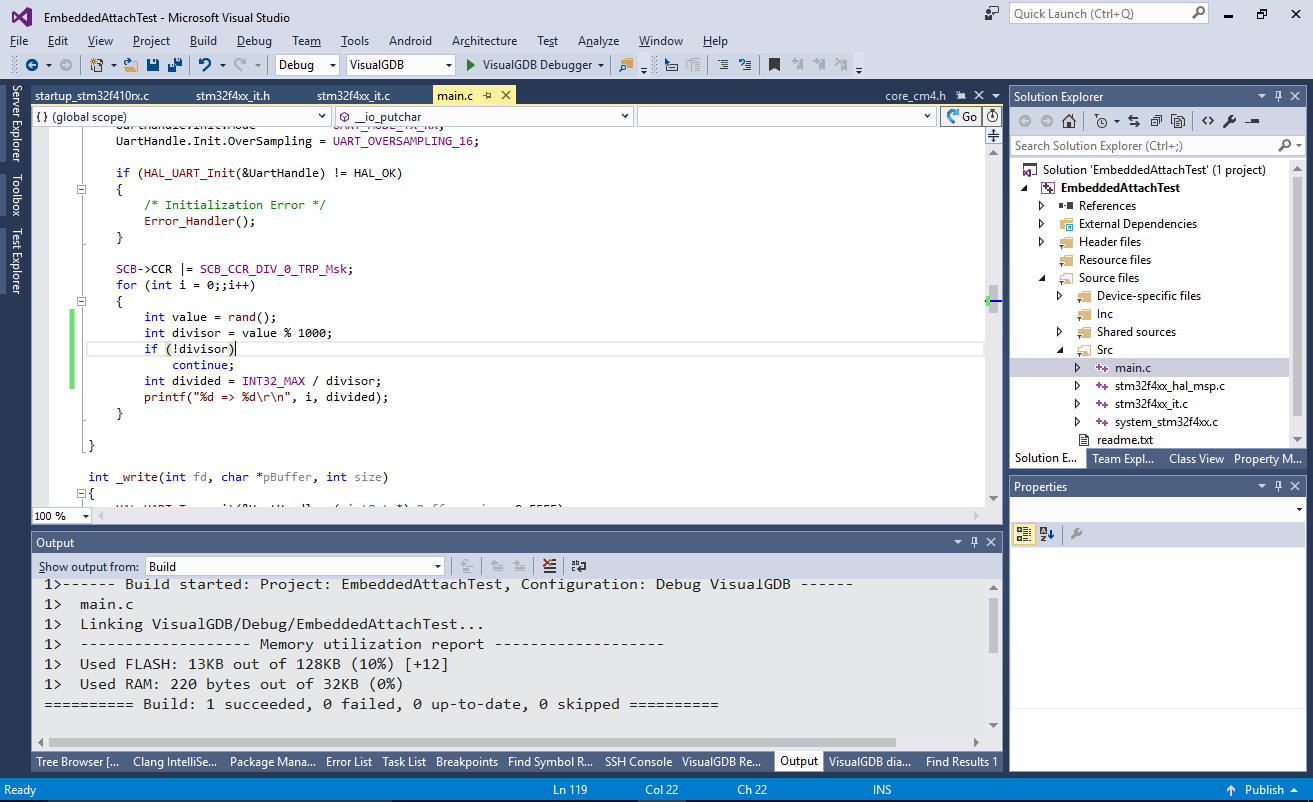Click the Find in Files toolbar icon
1313x802 pixels.
click(626, 65)
